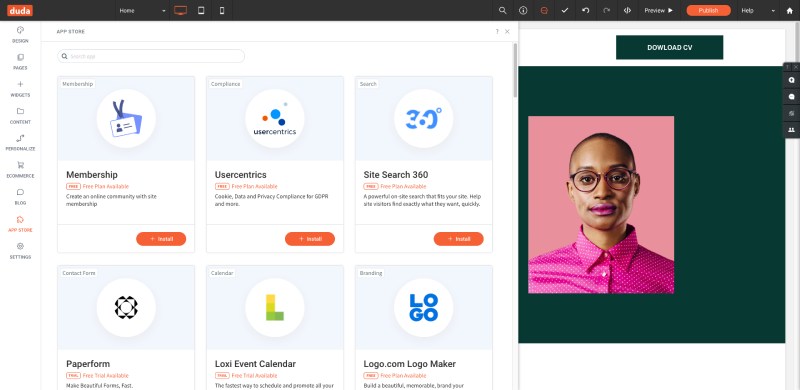Screen dimensions: 800x390
Task: Click the Membership app title
Action: click(92, 175)
